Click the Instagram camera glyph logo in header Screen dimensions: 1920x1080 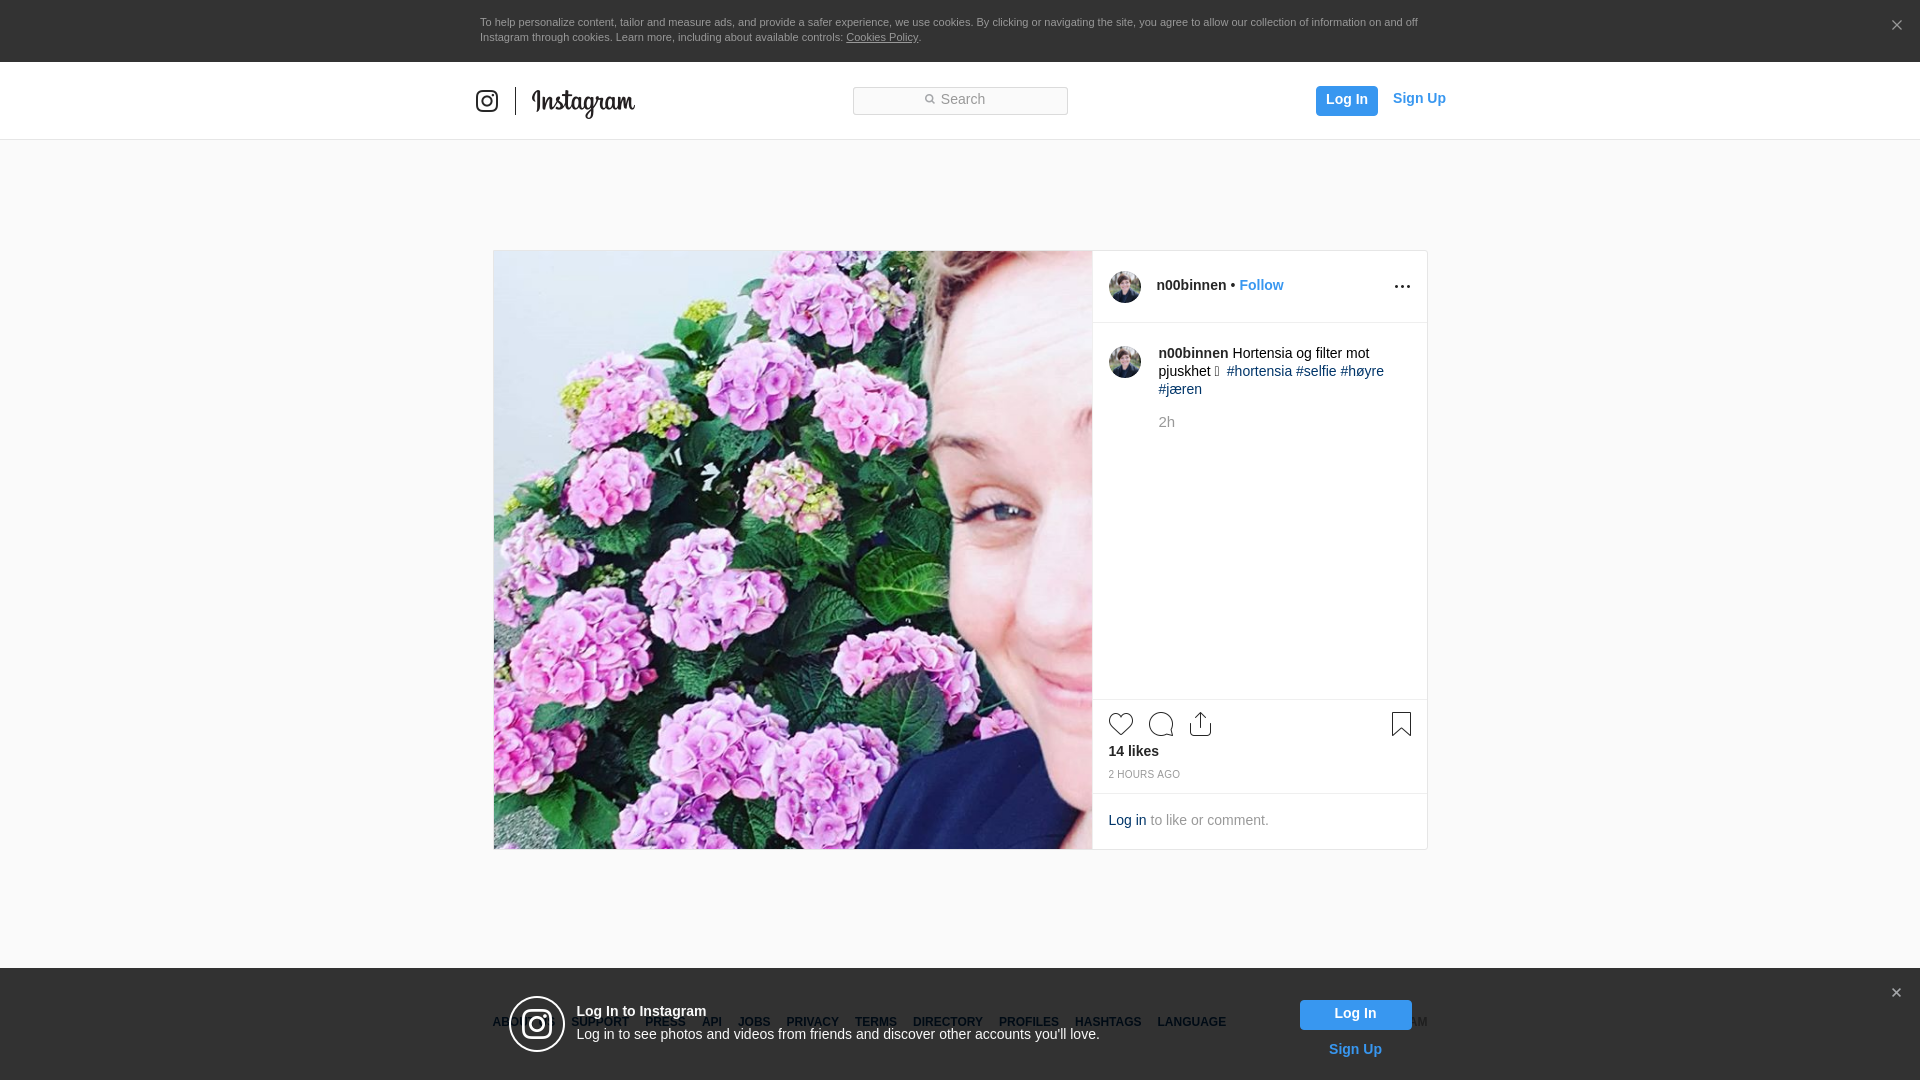487,101
